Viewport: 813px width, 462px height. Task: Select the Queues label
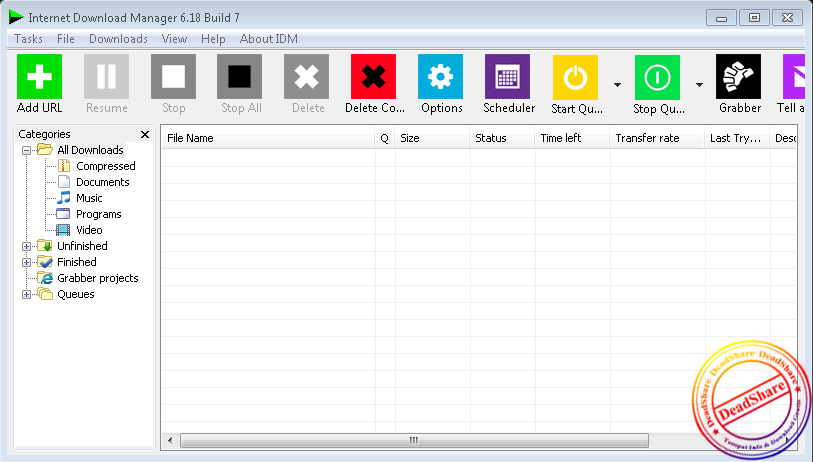tap(76, 294)
